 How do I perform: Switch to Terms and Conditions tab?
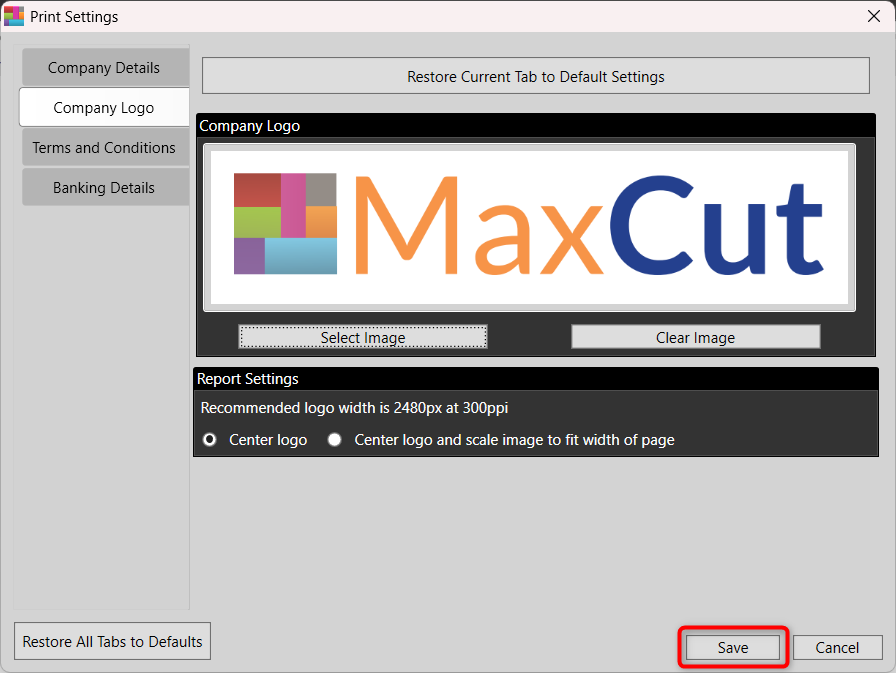tap(105, 147)
